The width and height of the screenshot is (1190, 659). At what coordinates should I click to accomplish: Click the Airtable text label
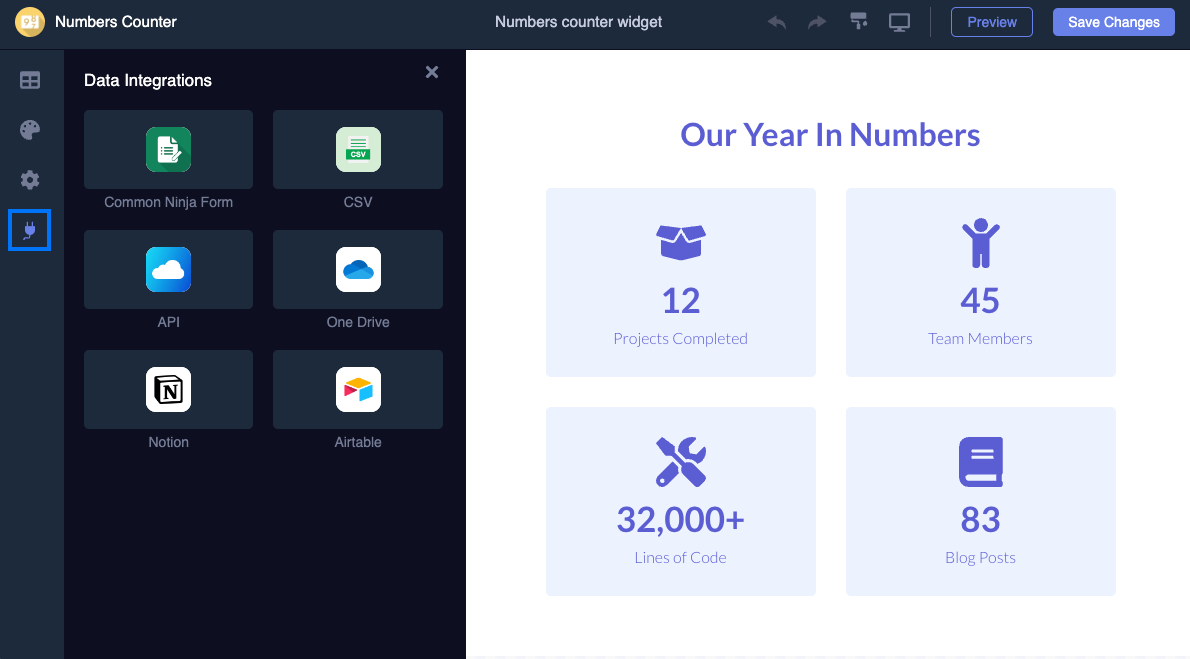[x=358, y=442]
